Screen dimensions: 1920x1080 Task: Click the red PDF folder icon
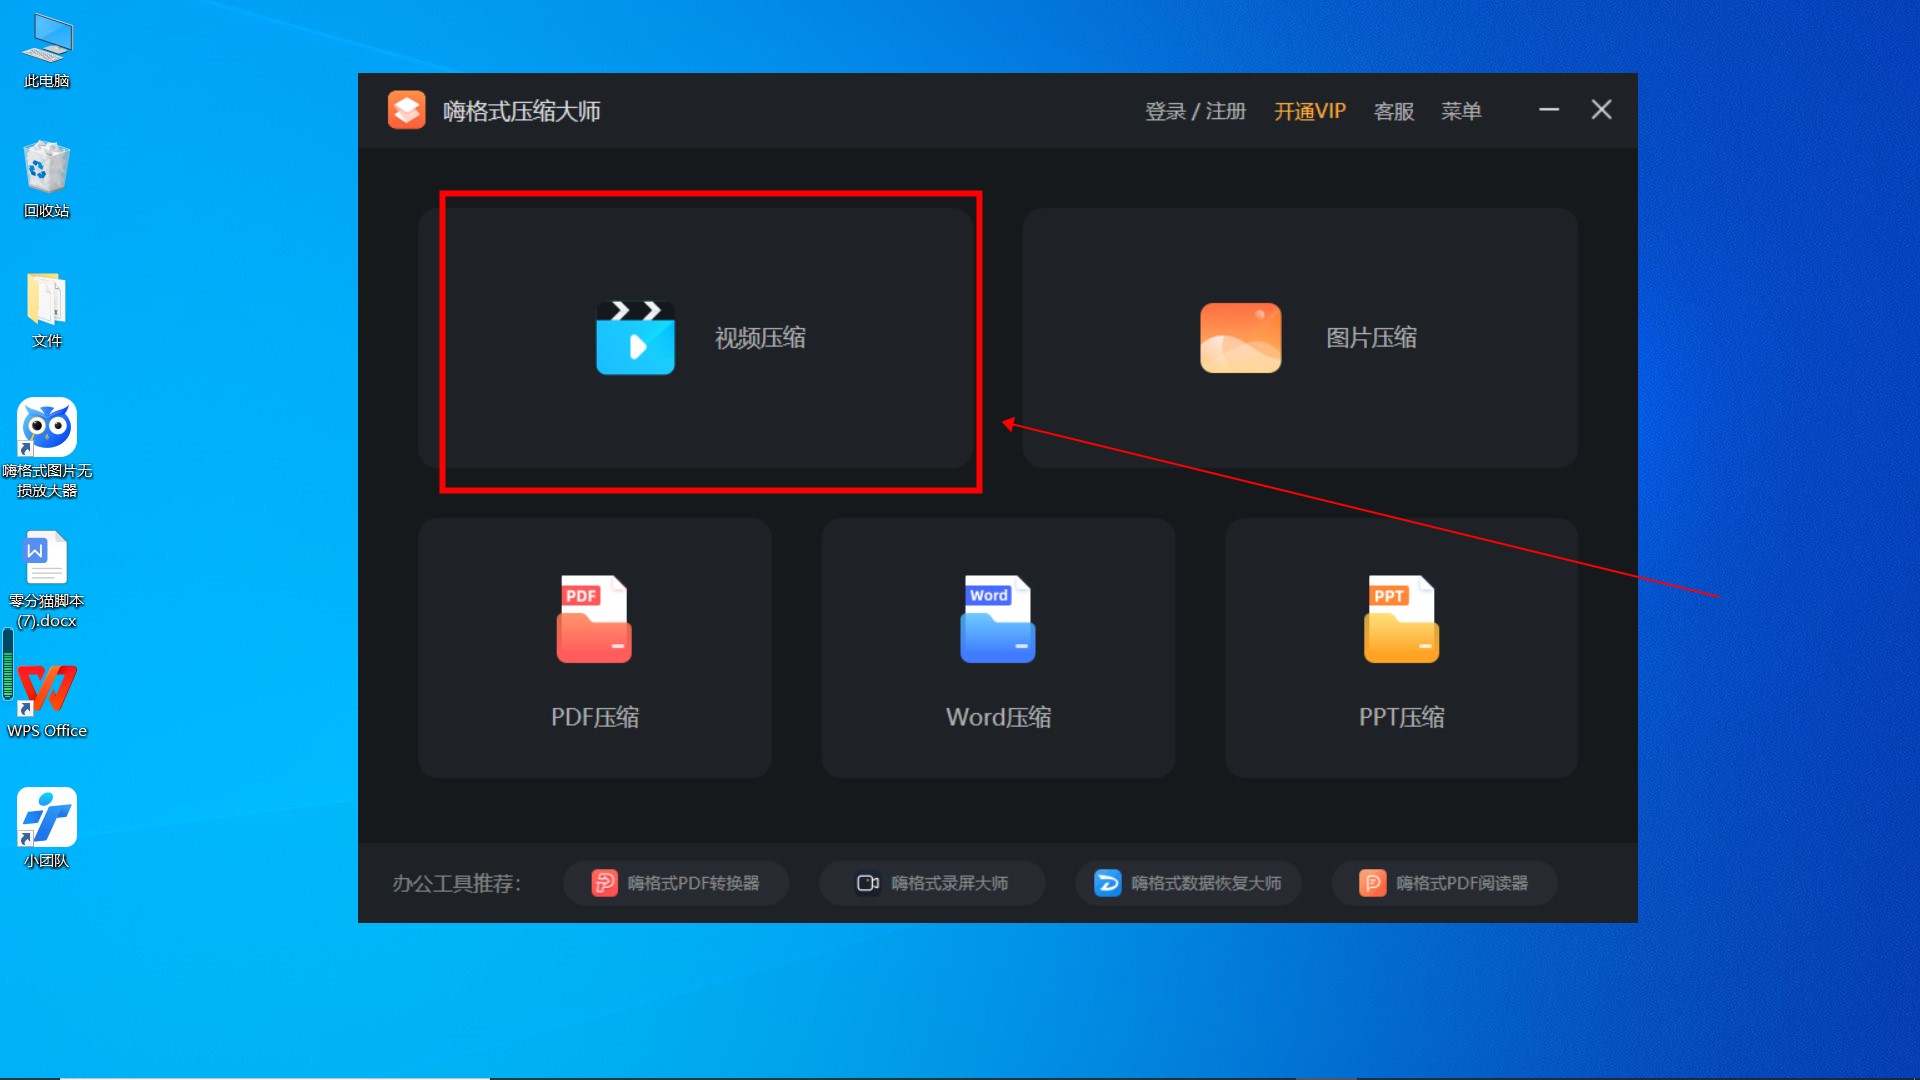tap(594, 619)
